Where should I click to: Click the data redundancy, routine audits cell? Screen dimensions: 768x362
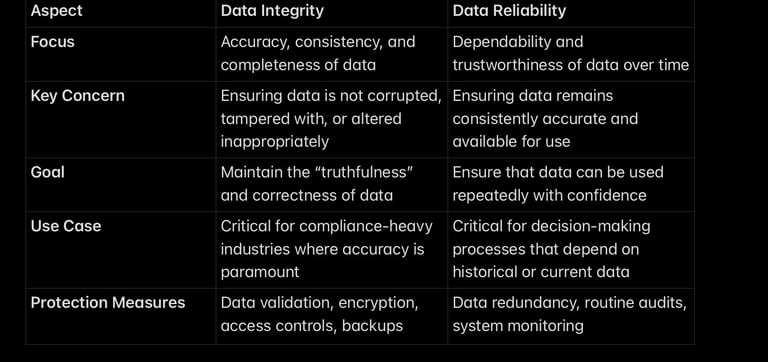click(x=570, y=314)
